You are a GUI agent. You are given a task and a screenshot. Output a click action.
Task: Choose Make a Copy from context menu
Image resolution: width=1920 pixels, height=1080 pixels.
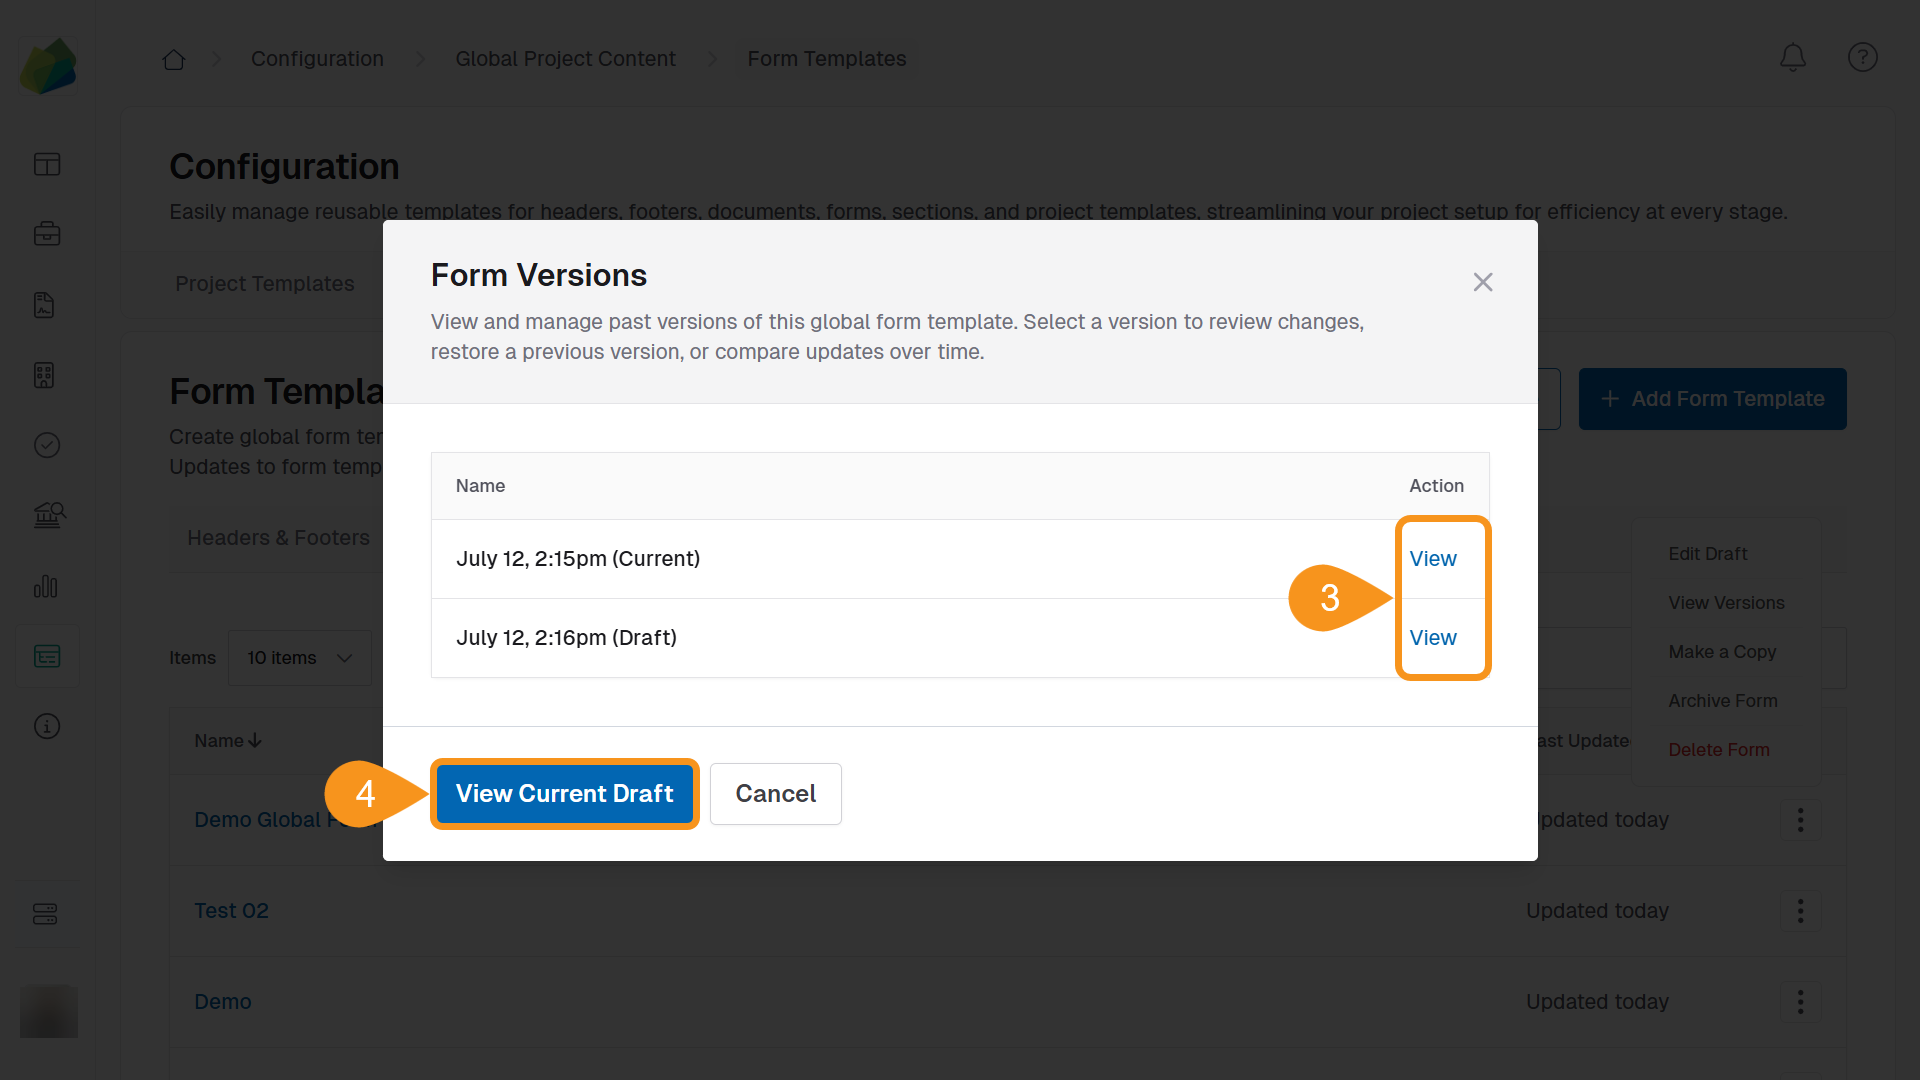[x=1722, y=652]
